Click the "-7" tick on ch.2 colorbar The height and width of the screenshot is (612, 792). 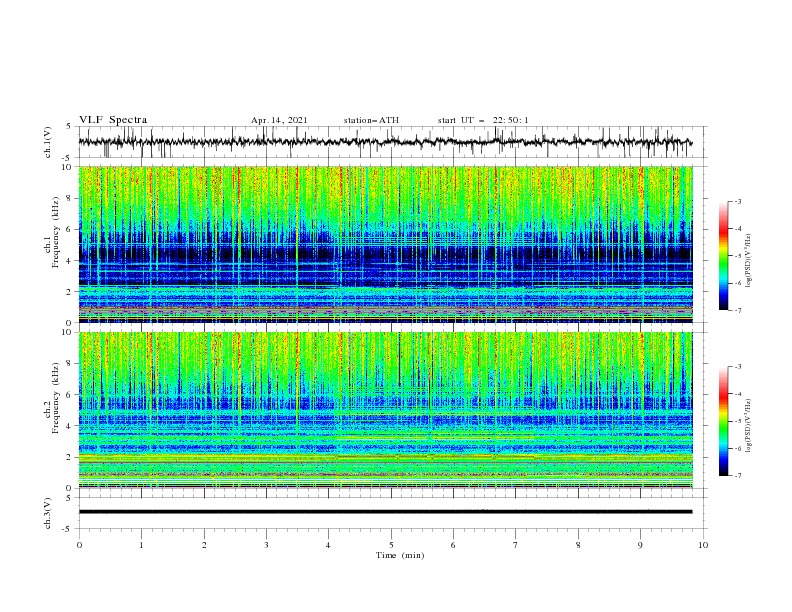(738, 476)
